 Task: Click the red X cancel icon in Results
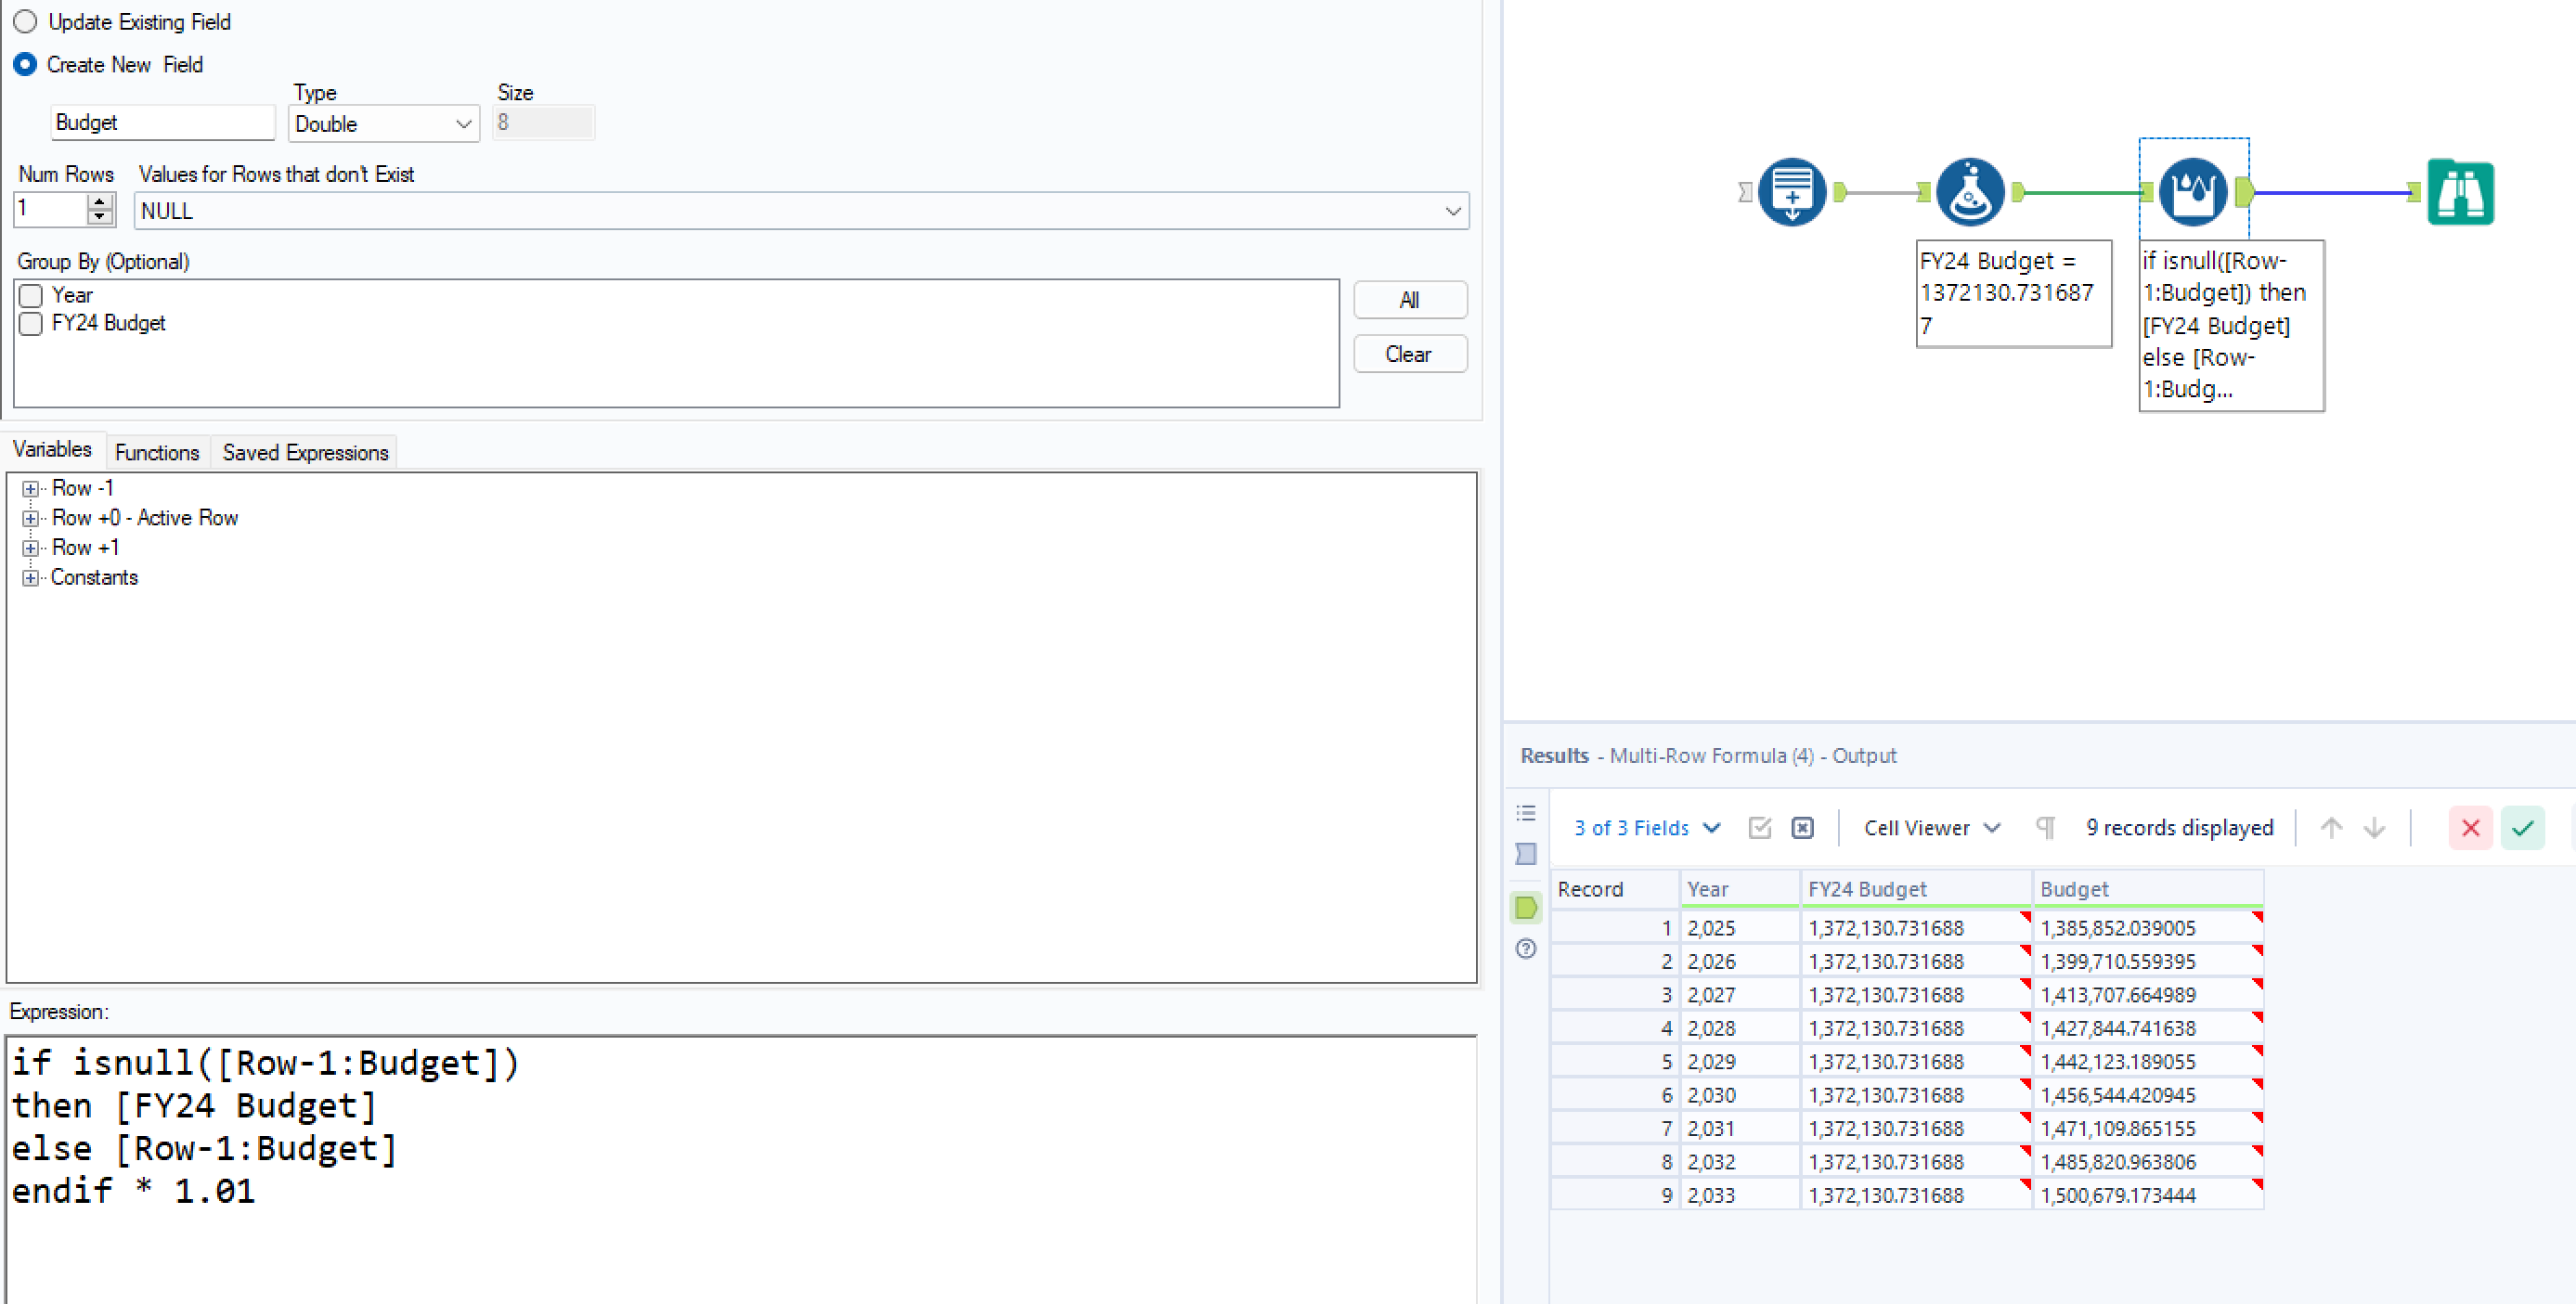[2470, 828]
